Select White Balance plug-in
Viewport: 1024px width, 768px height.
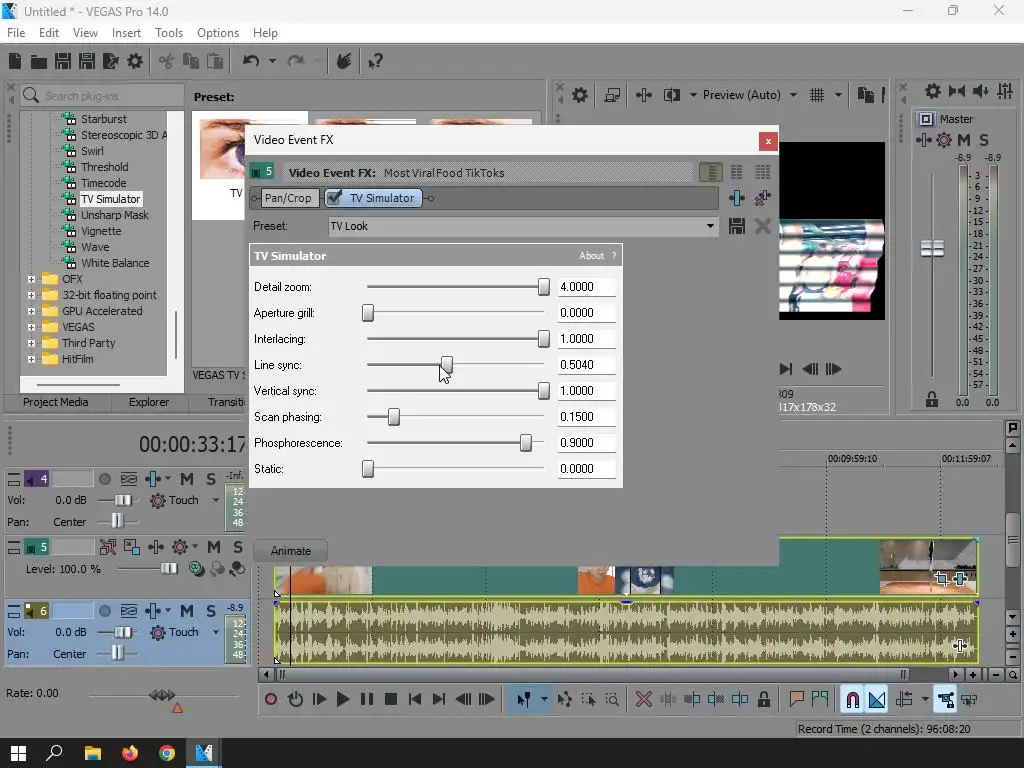[115, 263]
